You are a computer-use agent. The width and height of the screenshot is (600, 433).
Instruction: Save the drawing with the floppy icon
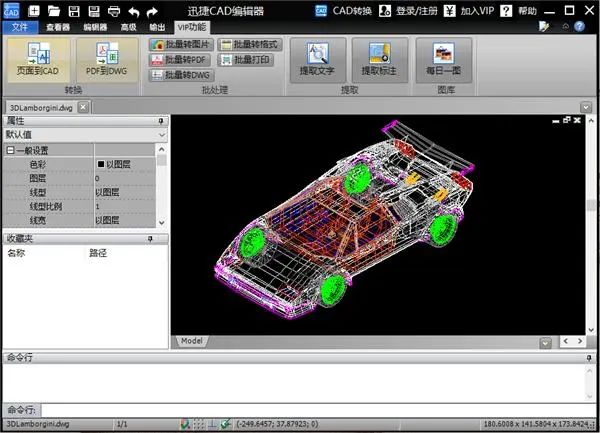click(x=74, y=11)
